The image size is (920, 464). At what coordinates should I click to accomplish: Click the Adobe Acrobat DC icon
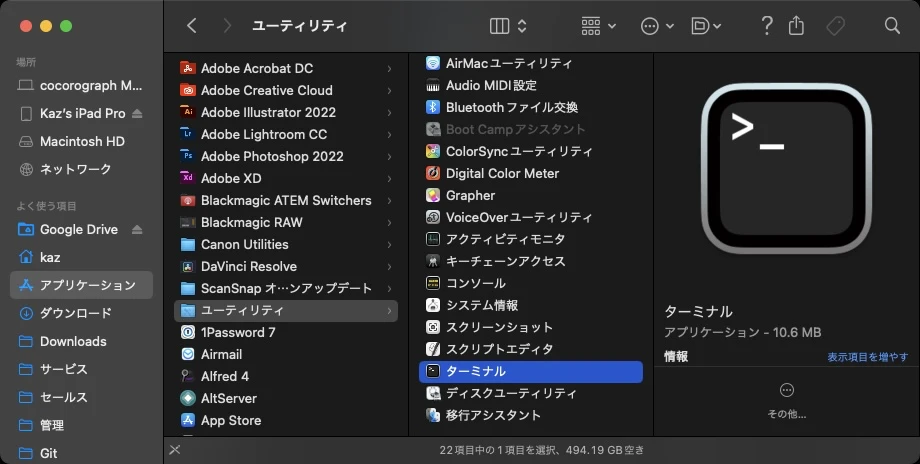pos(188,68)
